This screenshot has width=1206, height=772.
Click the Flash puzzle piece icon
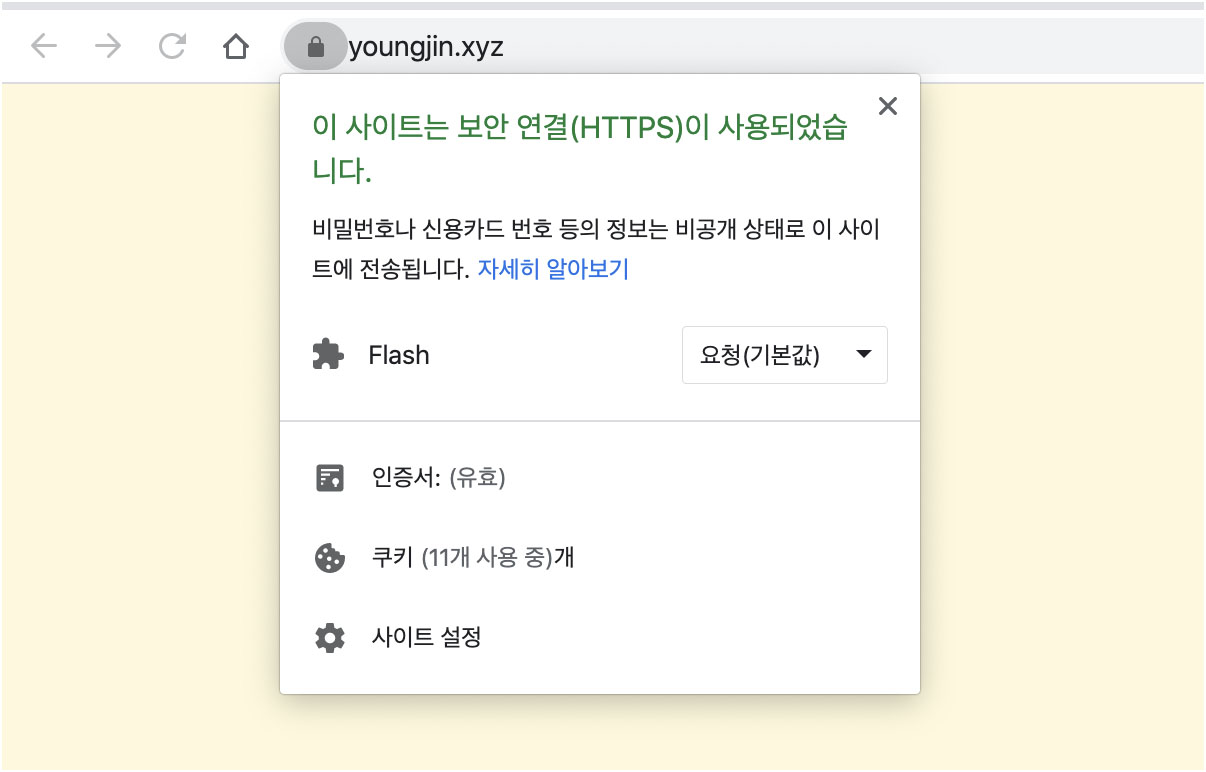(x=328, y=355)
